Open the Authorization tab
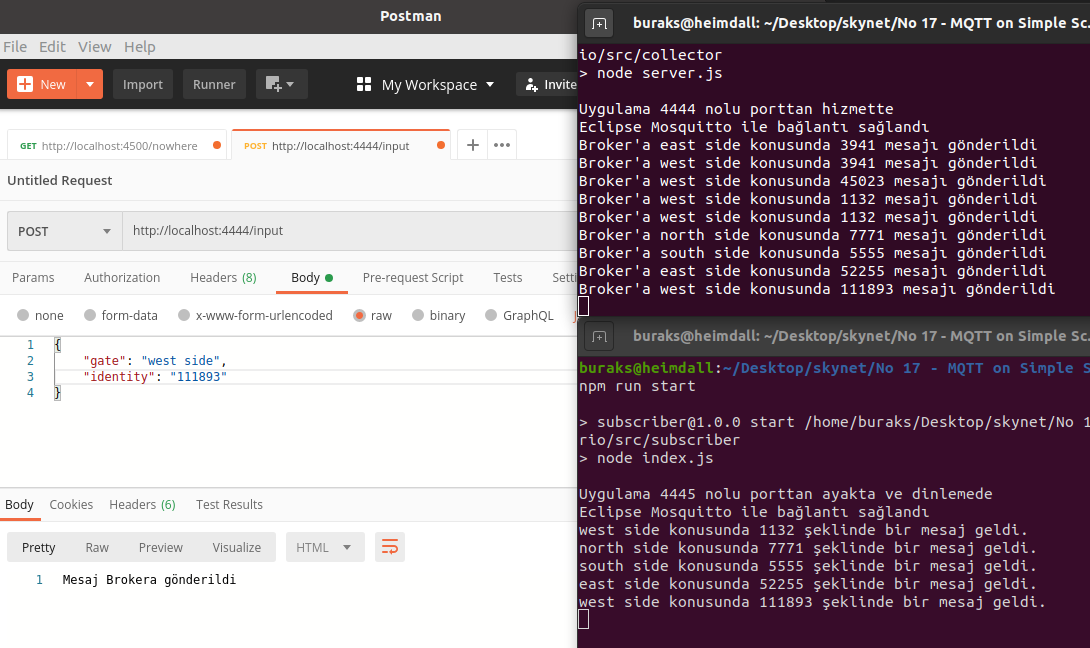Viewport: 1090px width, 648px height. coord(122,277)
